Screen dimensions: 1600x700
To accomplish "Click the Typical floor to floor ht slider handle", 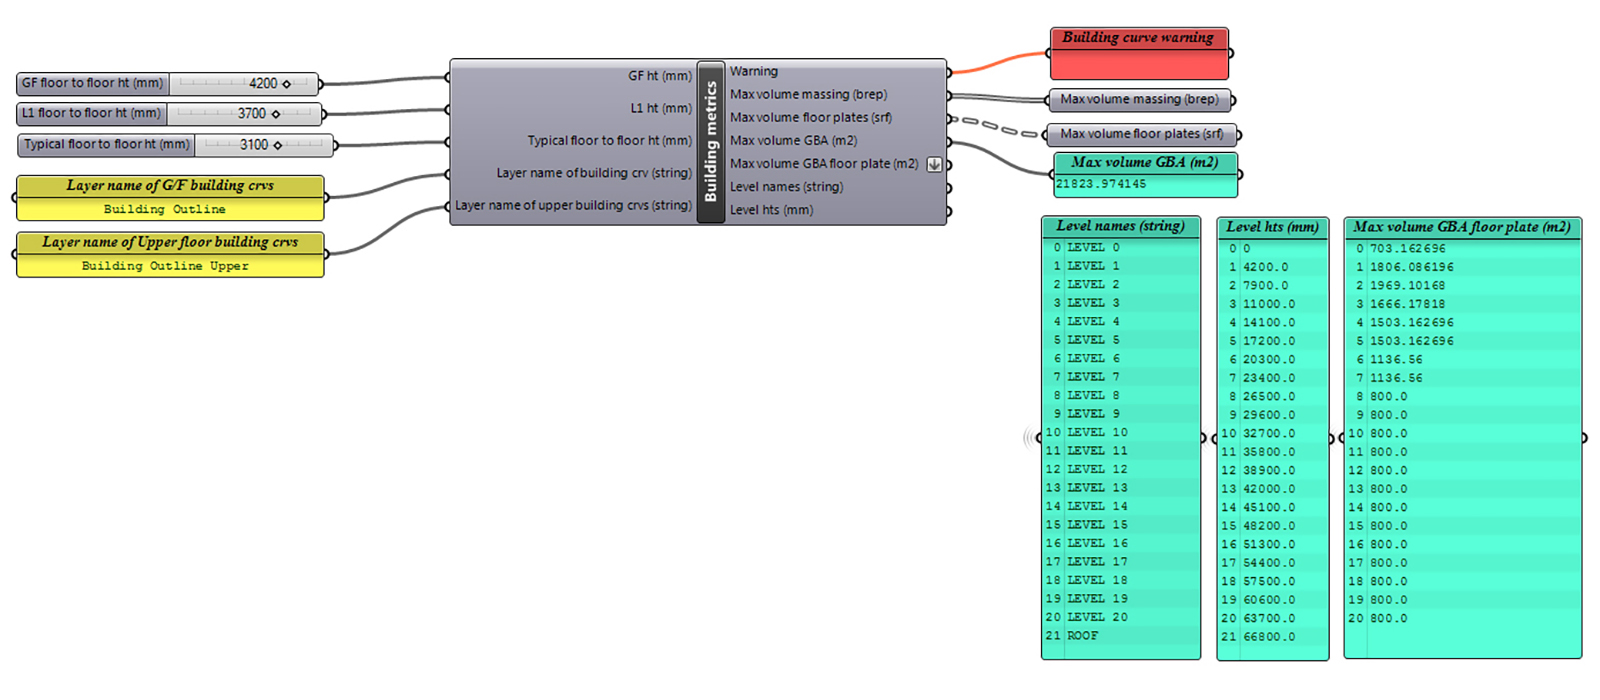I will [x=278, y=145].
